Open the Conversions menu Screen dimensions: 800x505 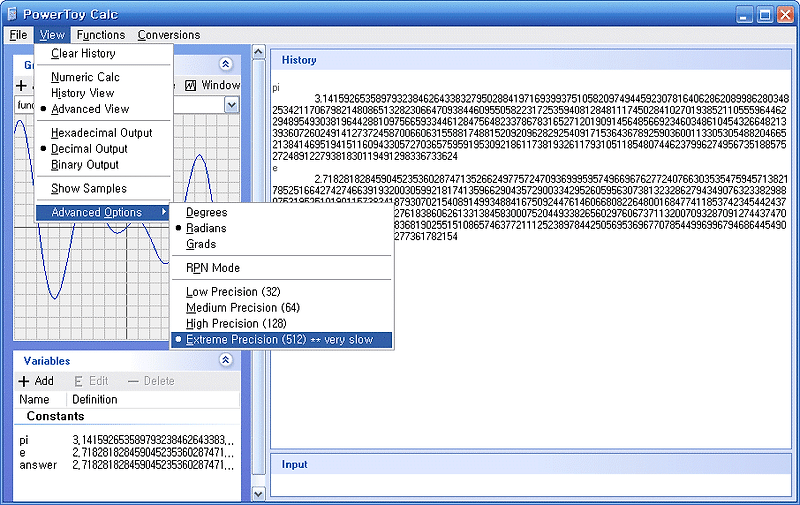[x=169, y=35]
